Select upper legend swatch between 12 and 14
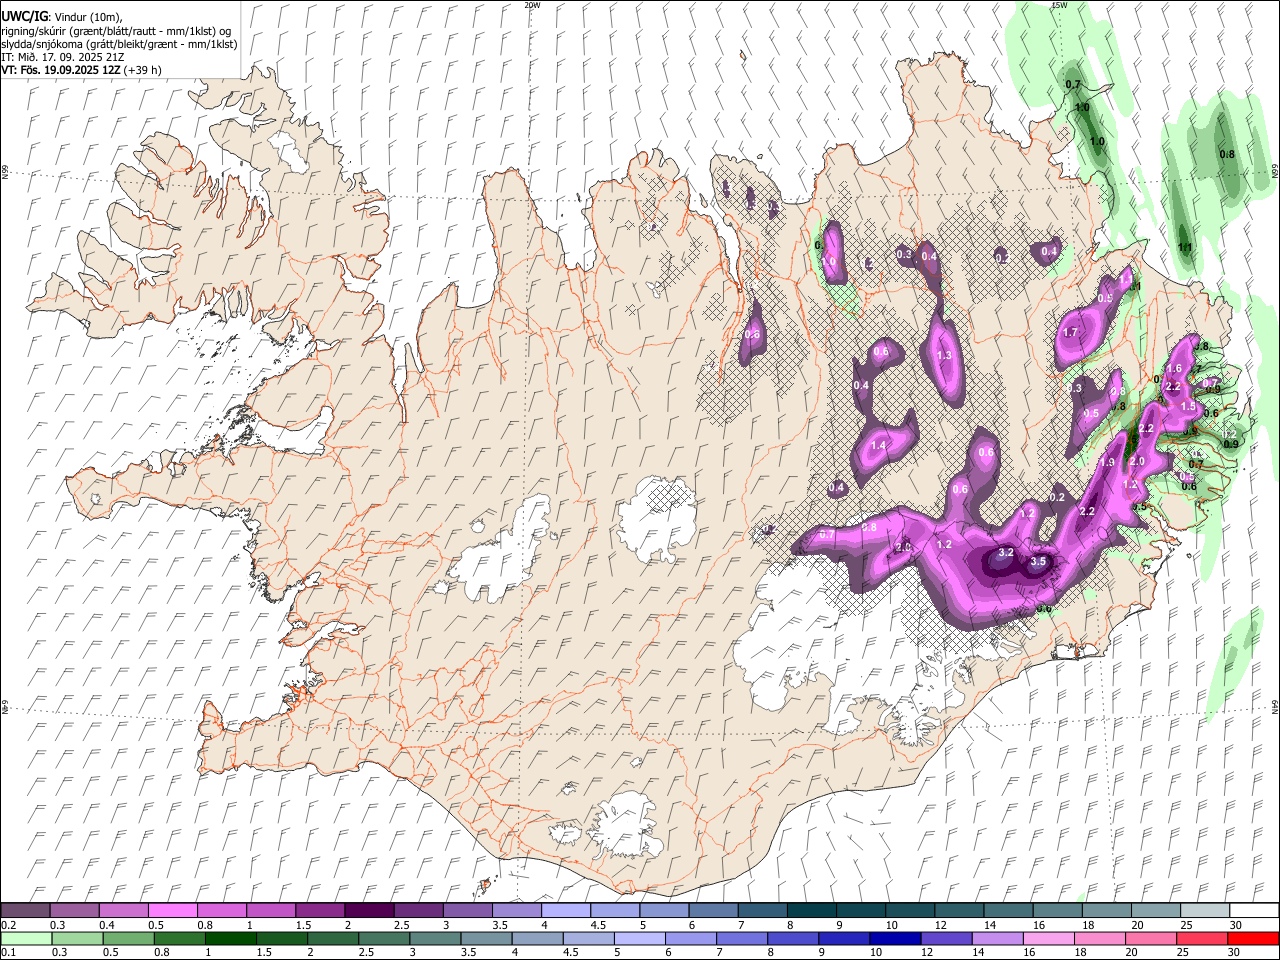Screen dimensions: 1280x960 point(959,910)
